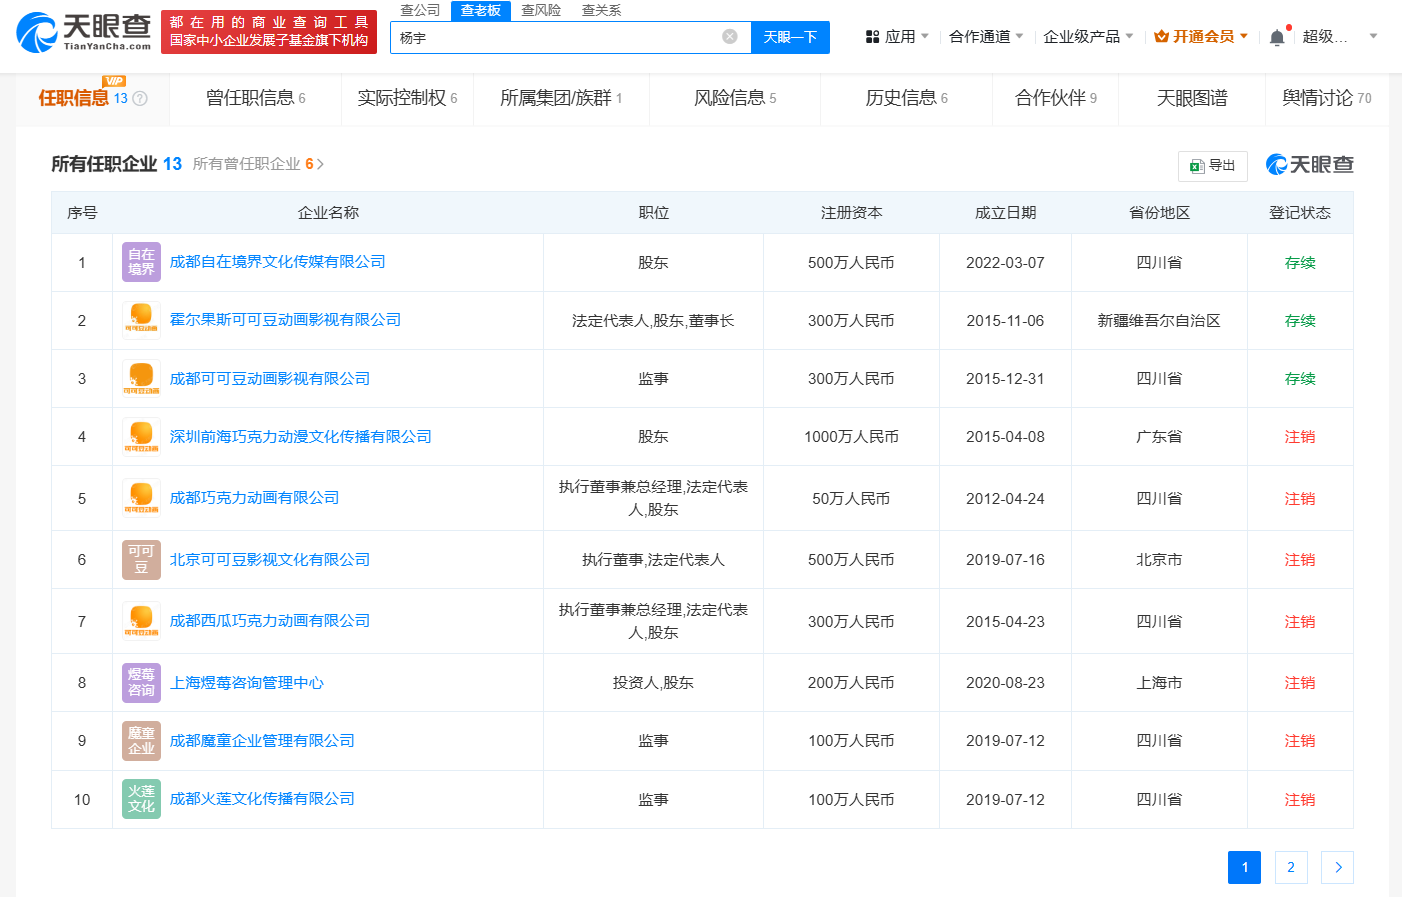The image size is (1402, 897).
Task: Select the 舆情讨论 tab
Action: click(x=1327, y=98)
